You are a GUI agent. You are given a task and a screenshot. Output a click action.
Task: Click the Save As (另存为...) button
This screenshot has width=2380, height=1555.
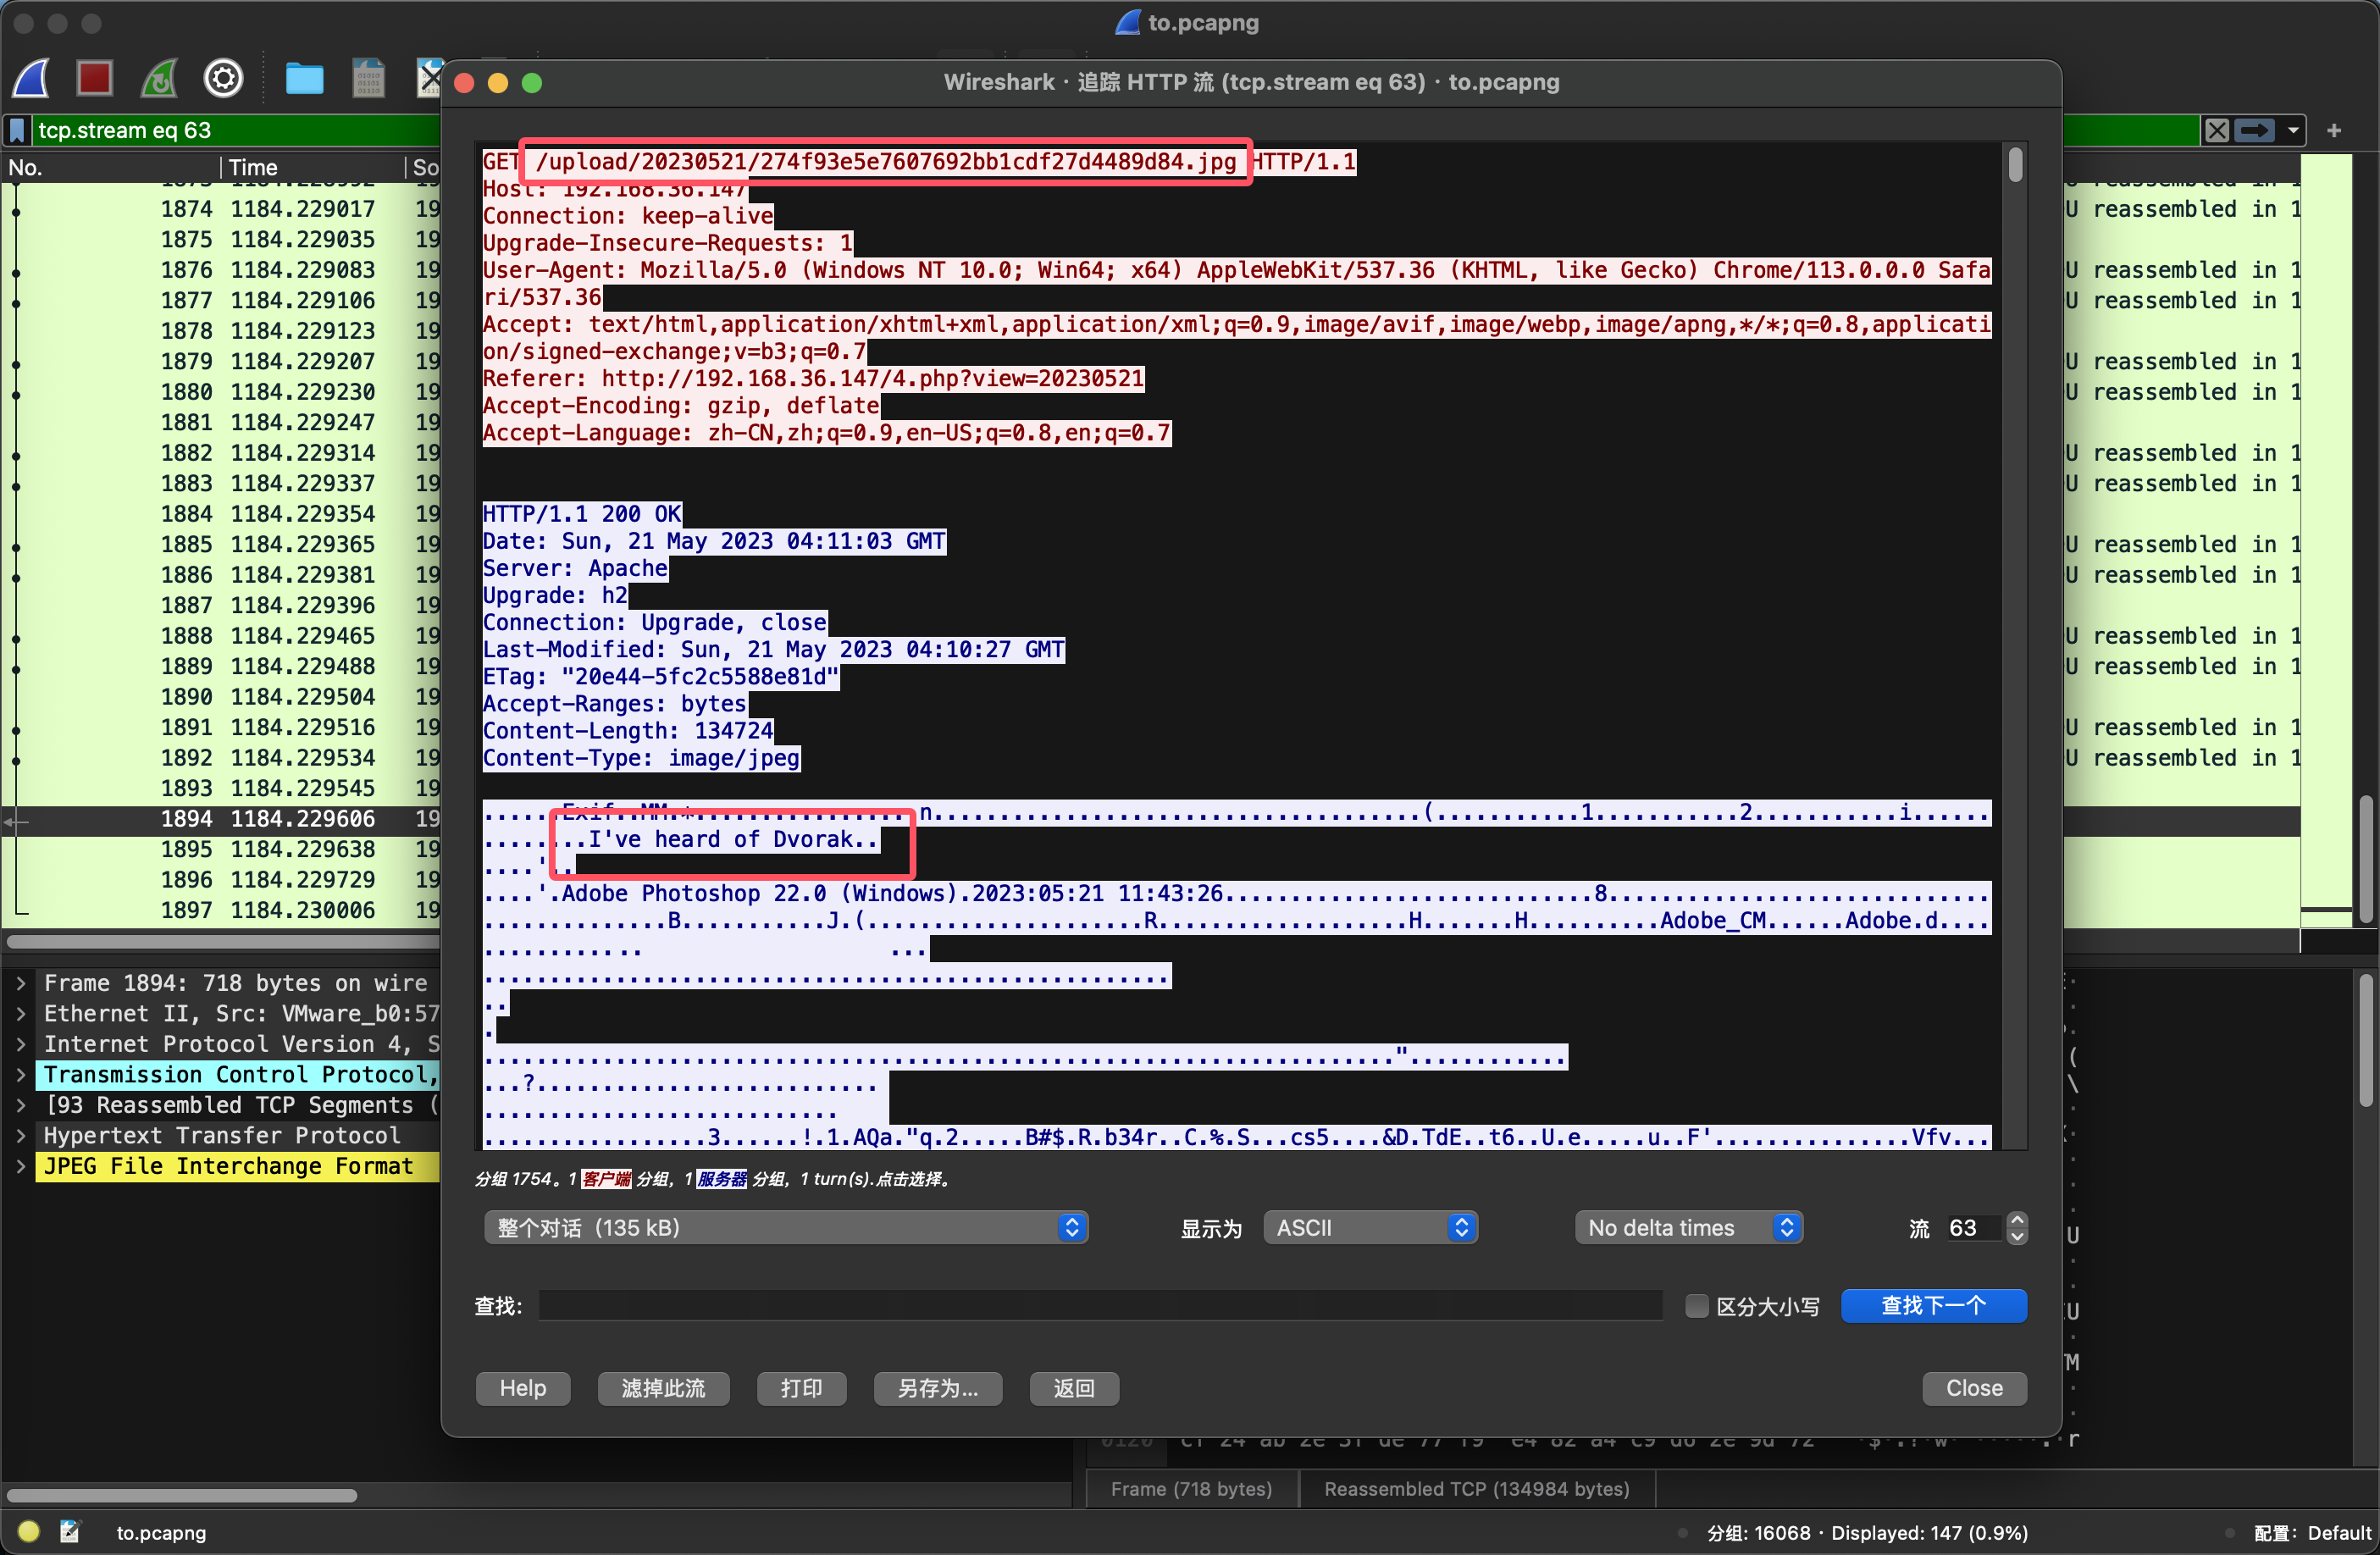click(x=937, y=1388)
